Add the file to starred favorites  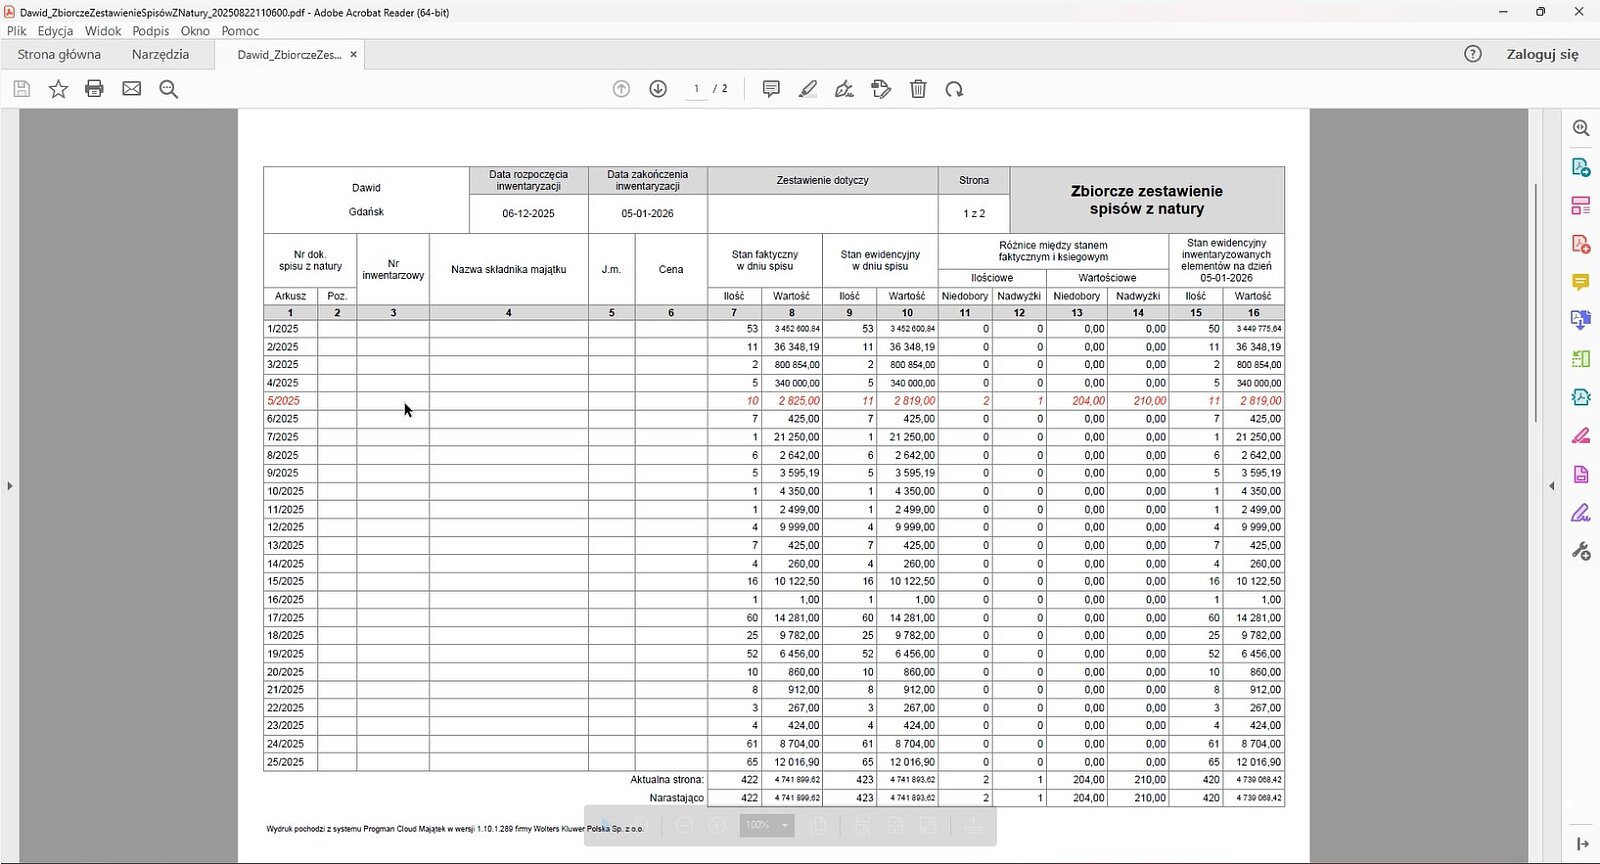click(x=58, y=89)
